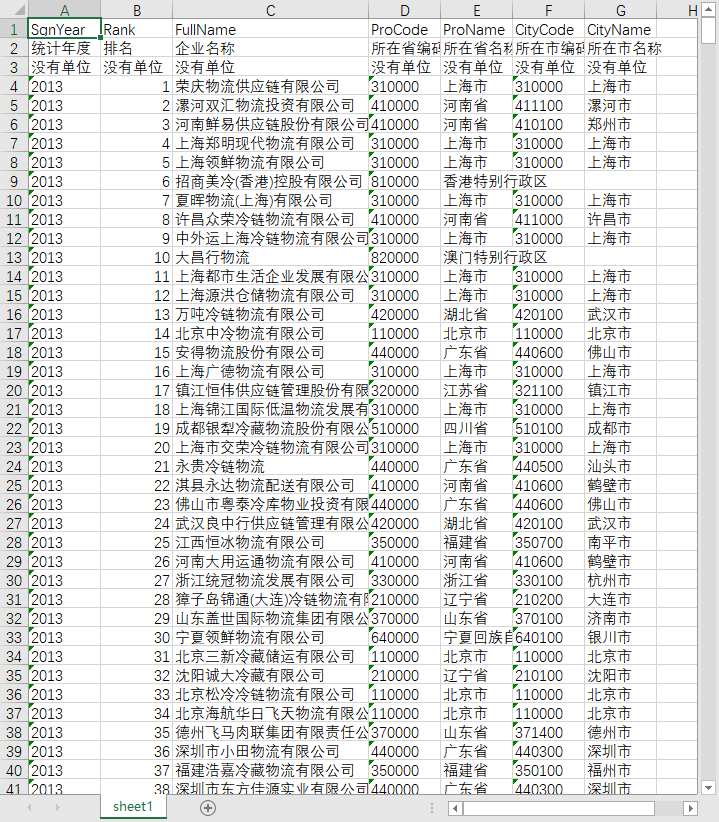Image resolution: width=719 pixels, height=822 pixels.
Task: Select cell 宁夏领鲜物流有限公司
Action: (270, 637)
